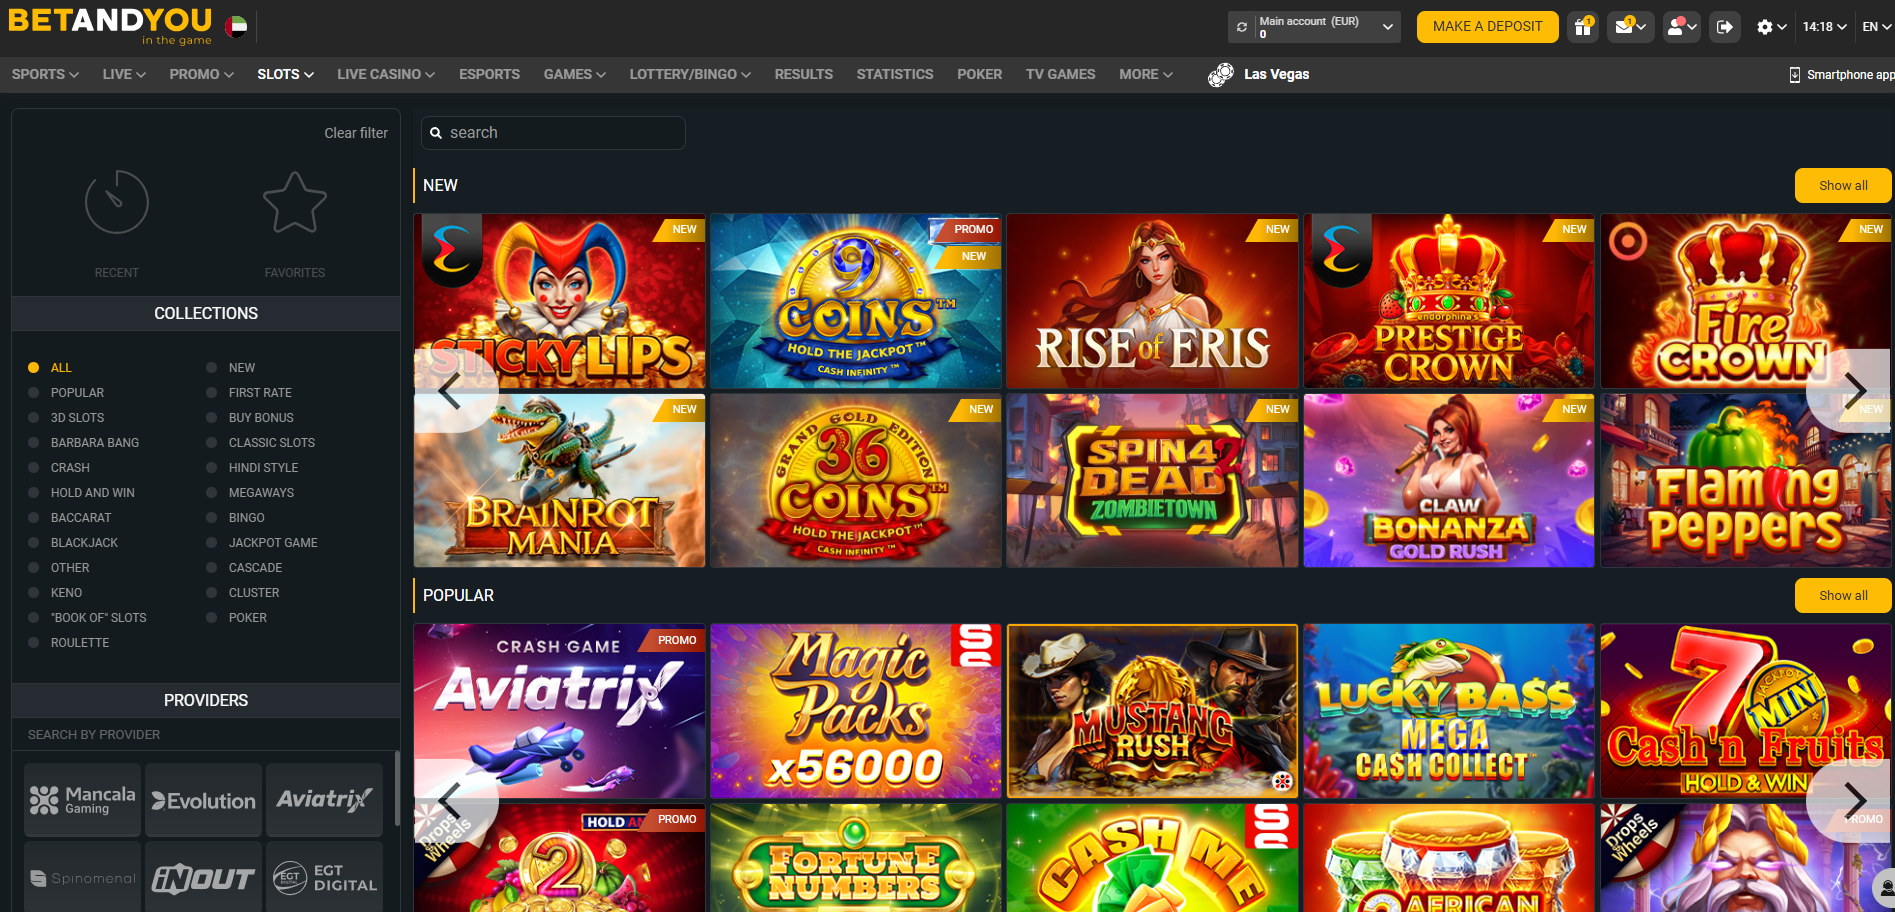Open the Rise of Eris game thumbnail
Viewport: 1895px width, 912px height.
[1152, 301]
